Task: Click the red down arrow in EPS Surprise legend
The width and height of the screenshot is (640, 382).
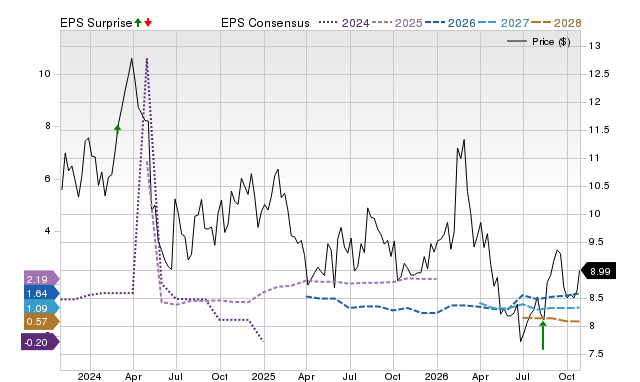Action: coord(148,22)
